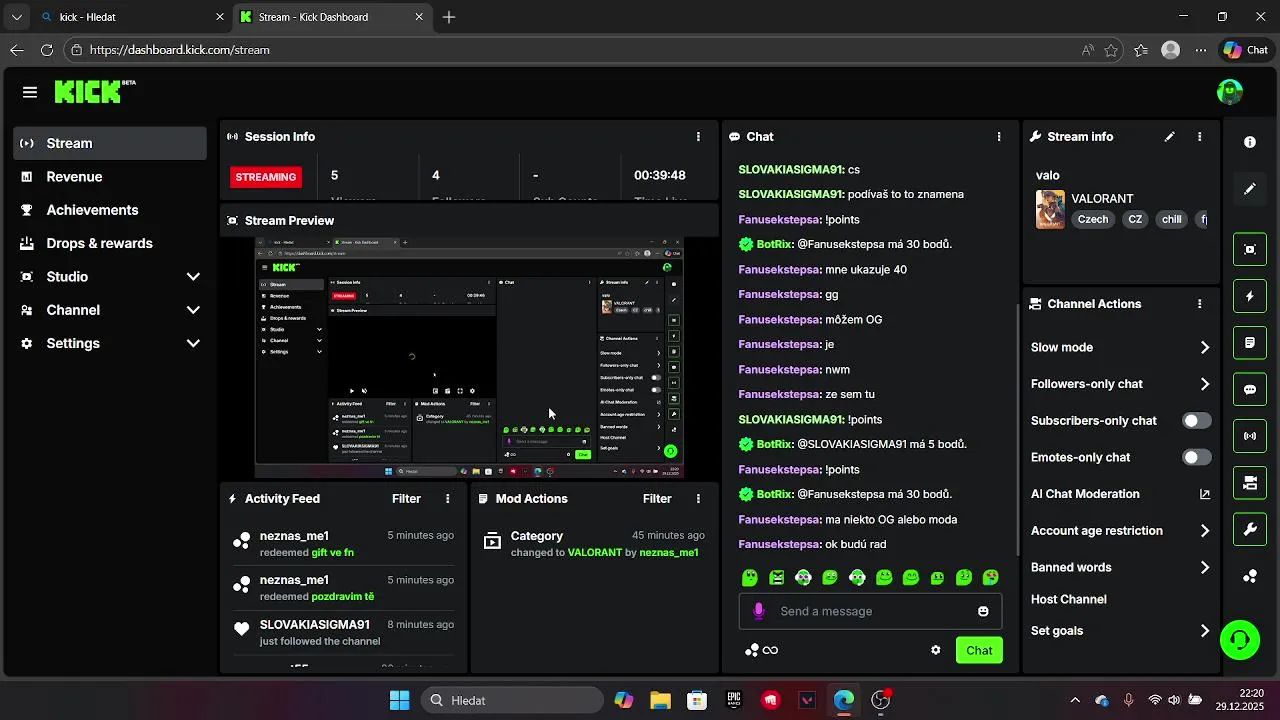Edit stream info with the pencil in the Stream info header
The image size is (1280, 720).
(x=1170, y=137)
